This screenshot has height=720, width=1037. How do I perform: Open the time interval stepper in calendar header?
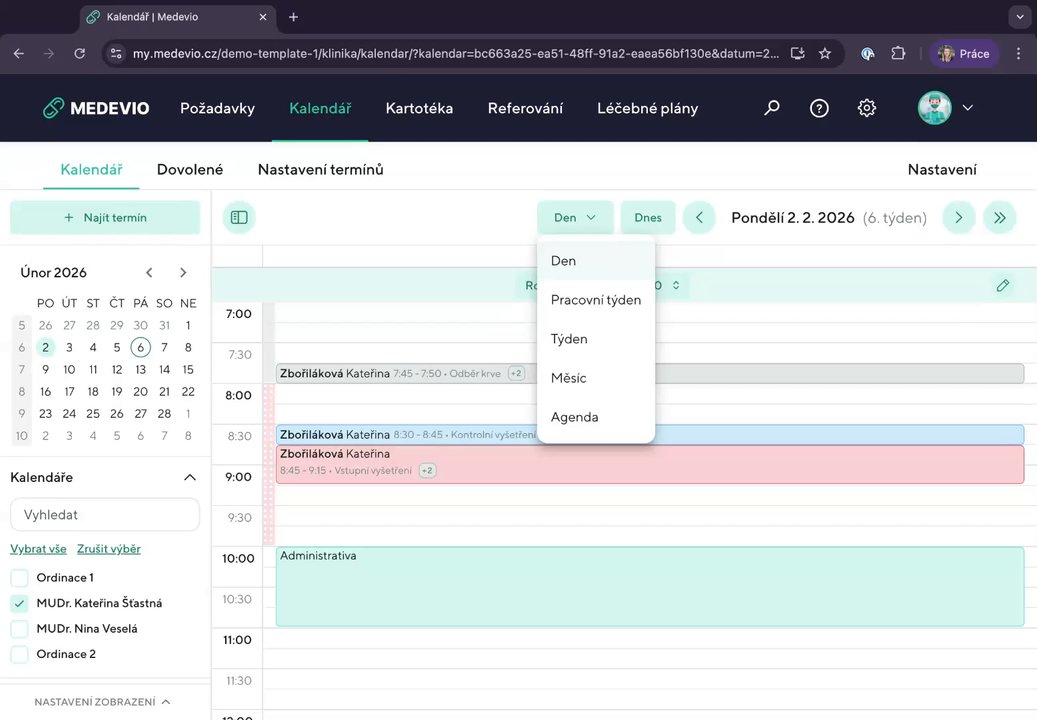pos(676,285)
